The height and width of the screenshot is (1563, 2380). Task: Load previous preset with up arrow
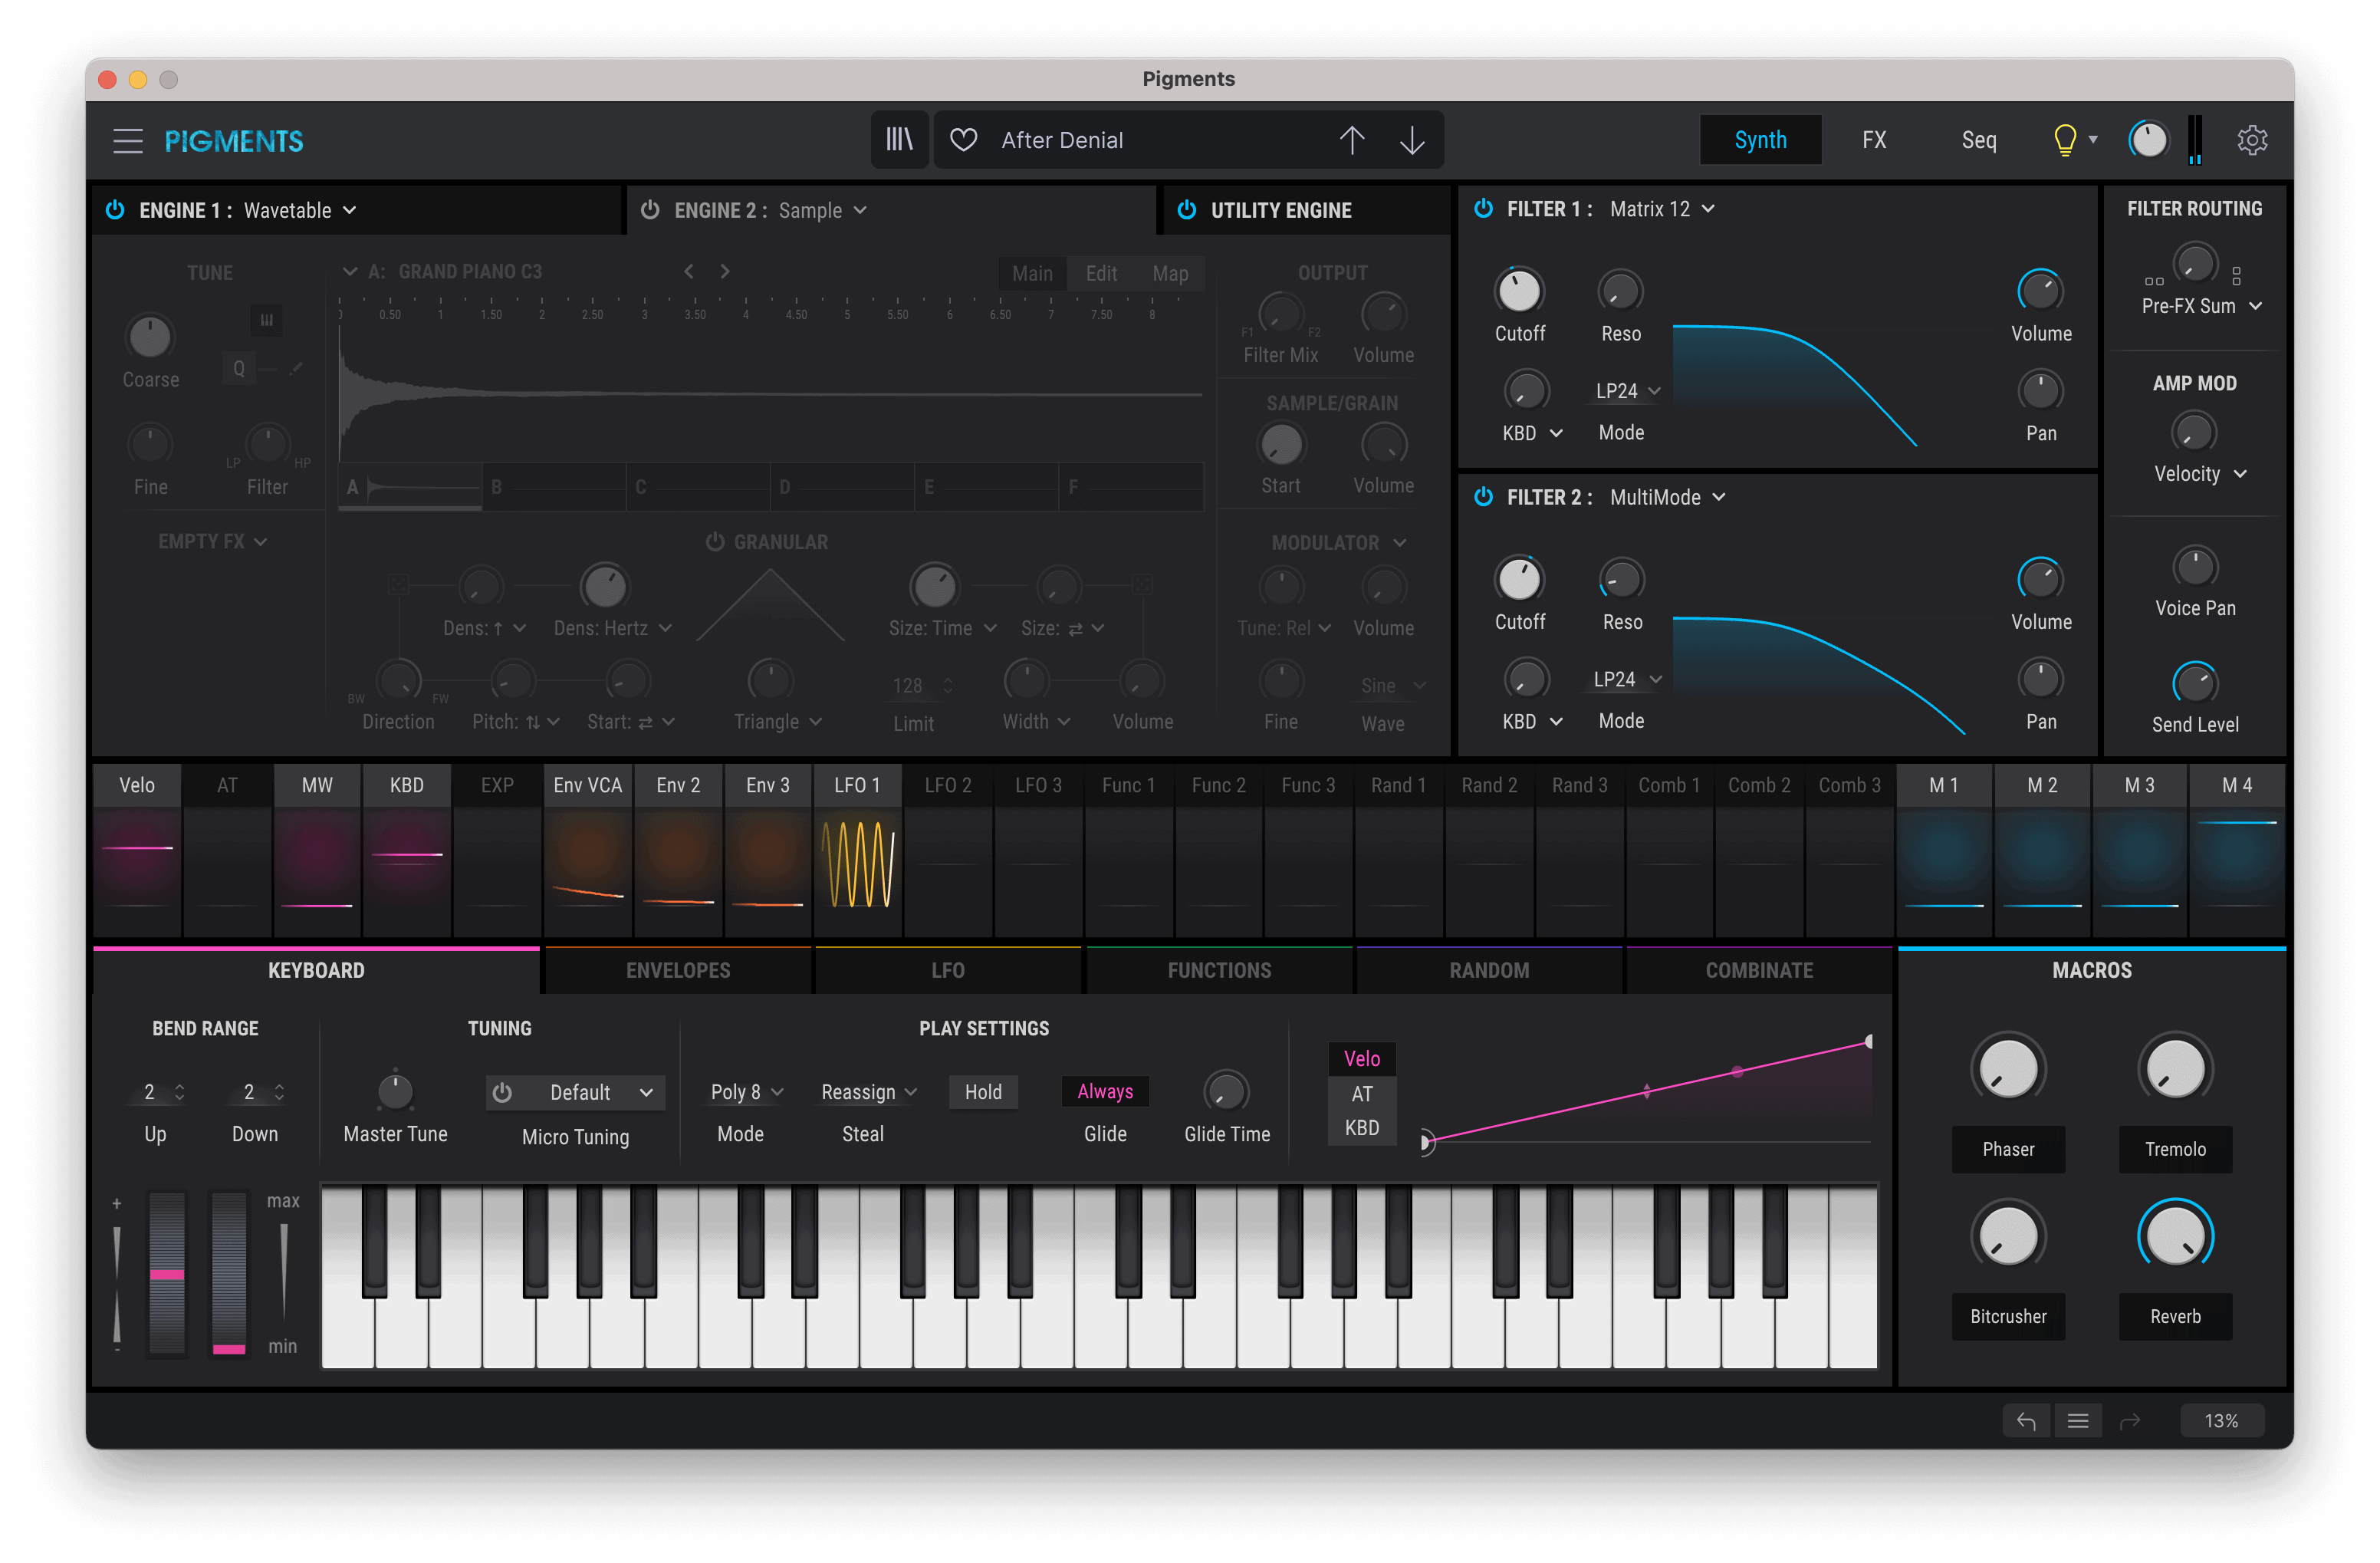point(1352,140)
